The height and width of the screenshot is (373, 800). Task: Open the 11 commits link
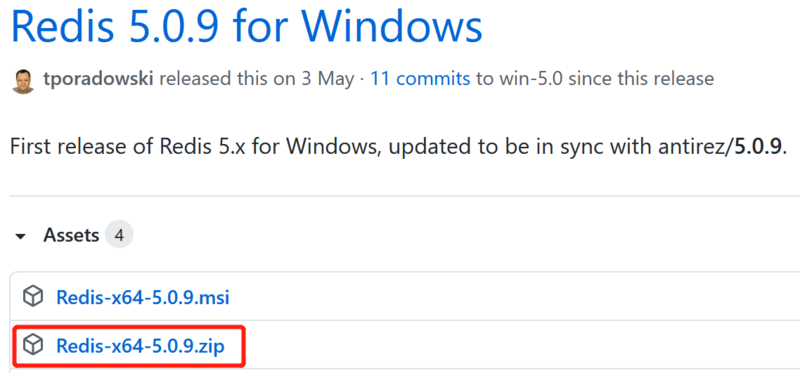tap(420, 79)
